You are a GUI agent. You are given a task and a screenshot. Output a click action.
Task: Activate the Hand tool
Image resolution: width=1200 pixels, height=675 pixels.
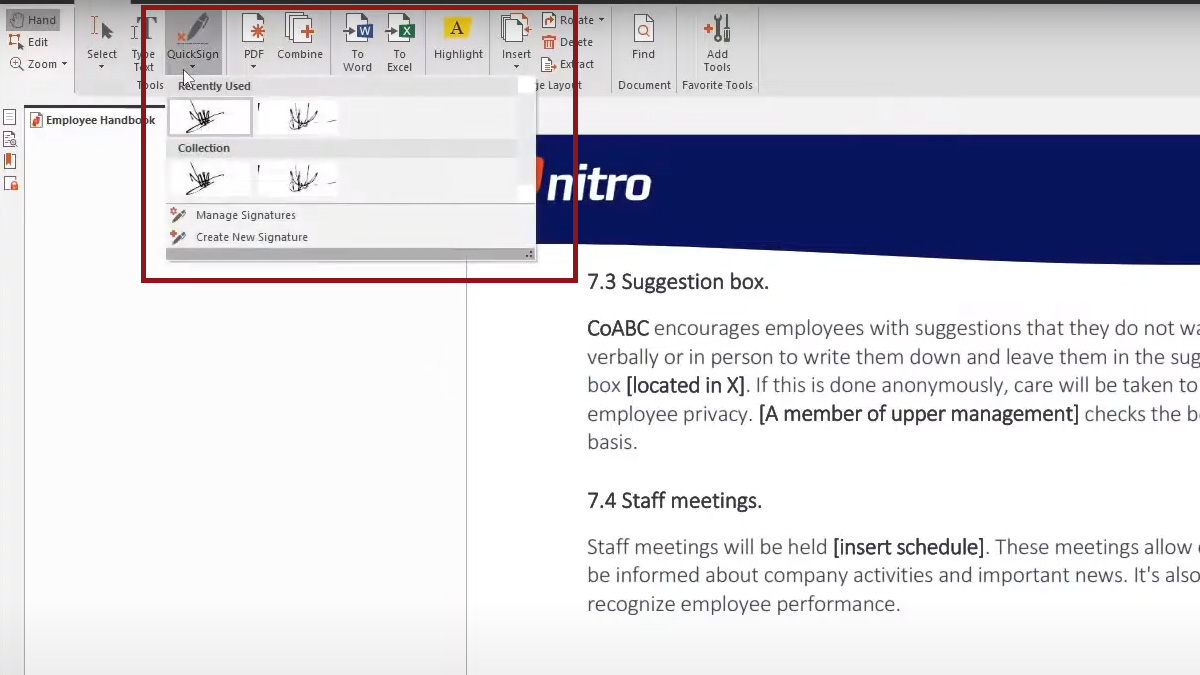[32, 20]
